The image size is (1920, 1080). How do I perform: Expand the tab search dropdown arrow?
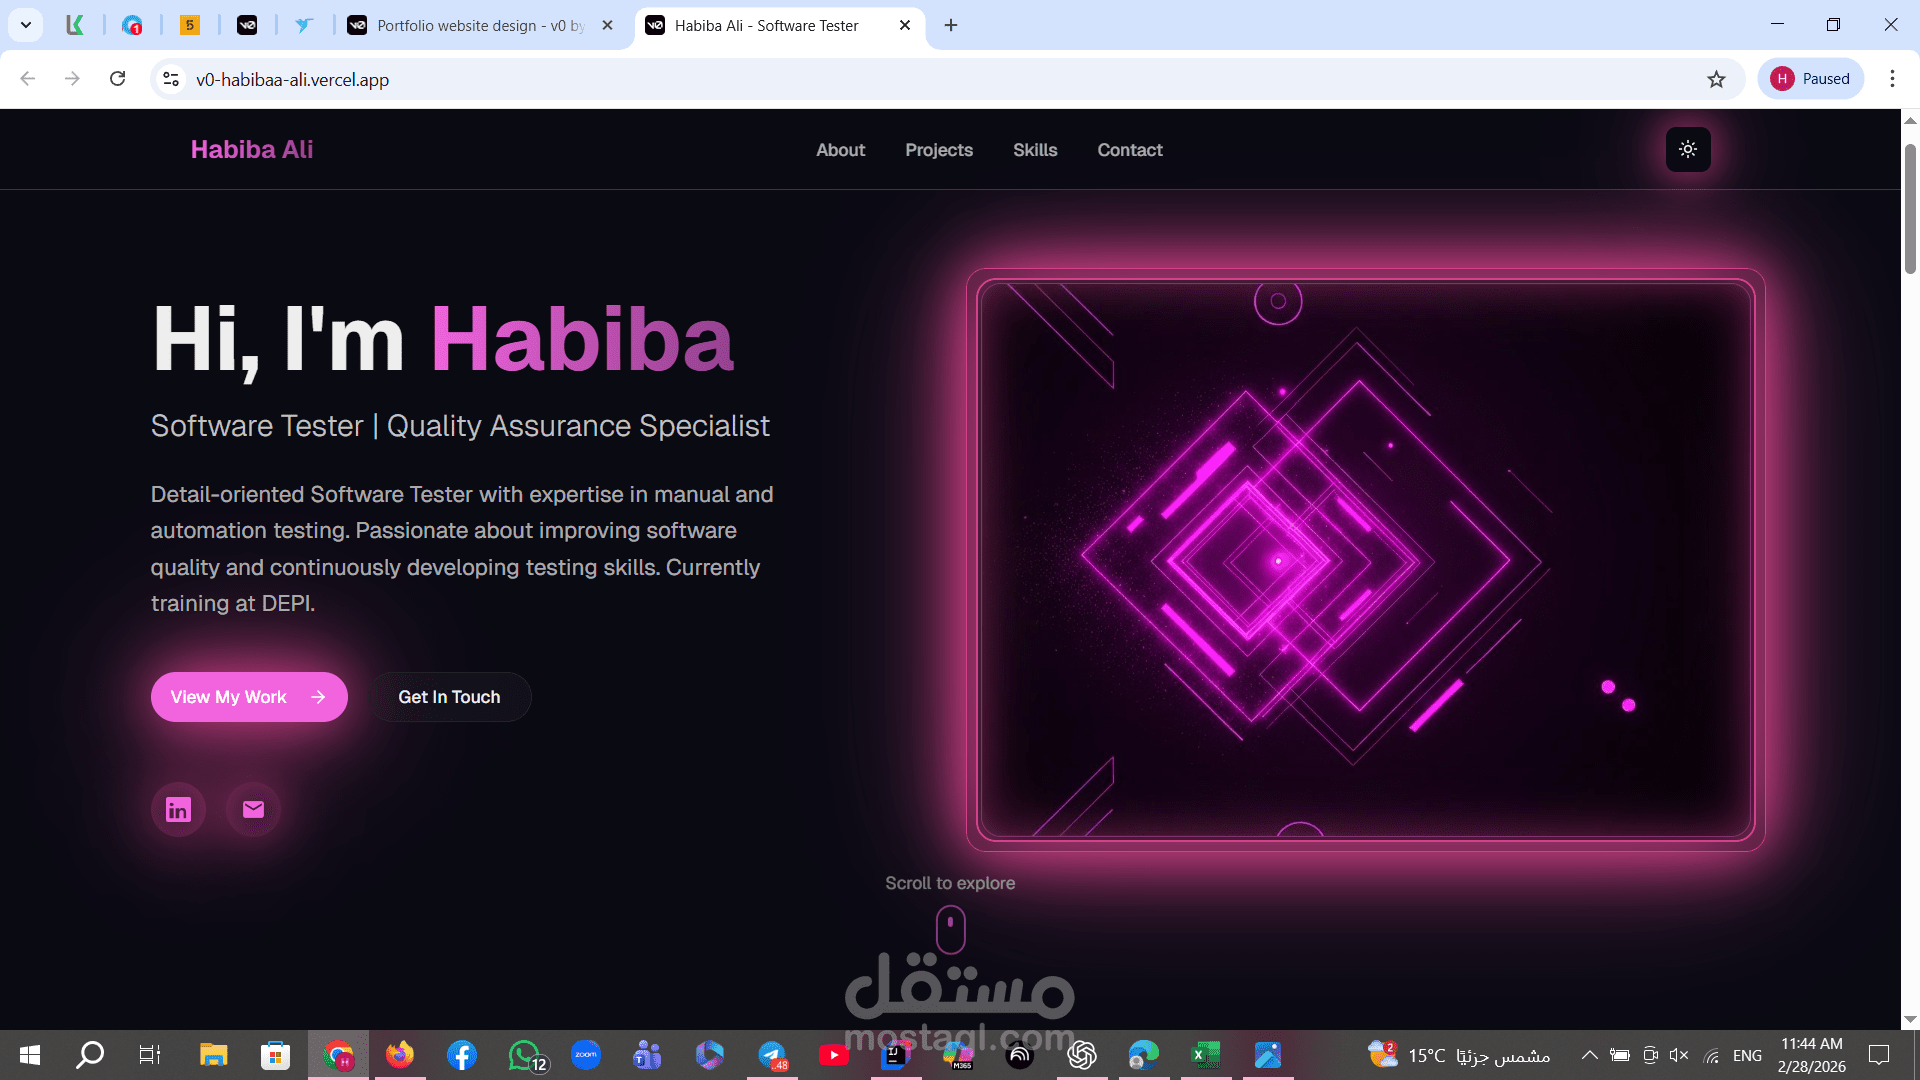coord(26,25)
